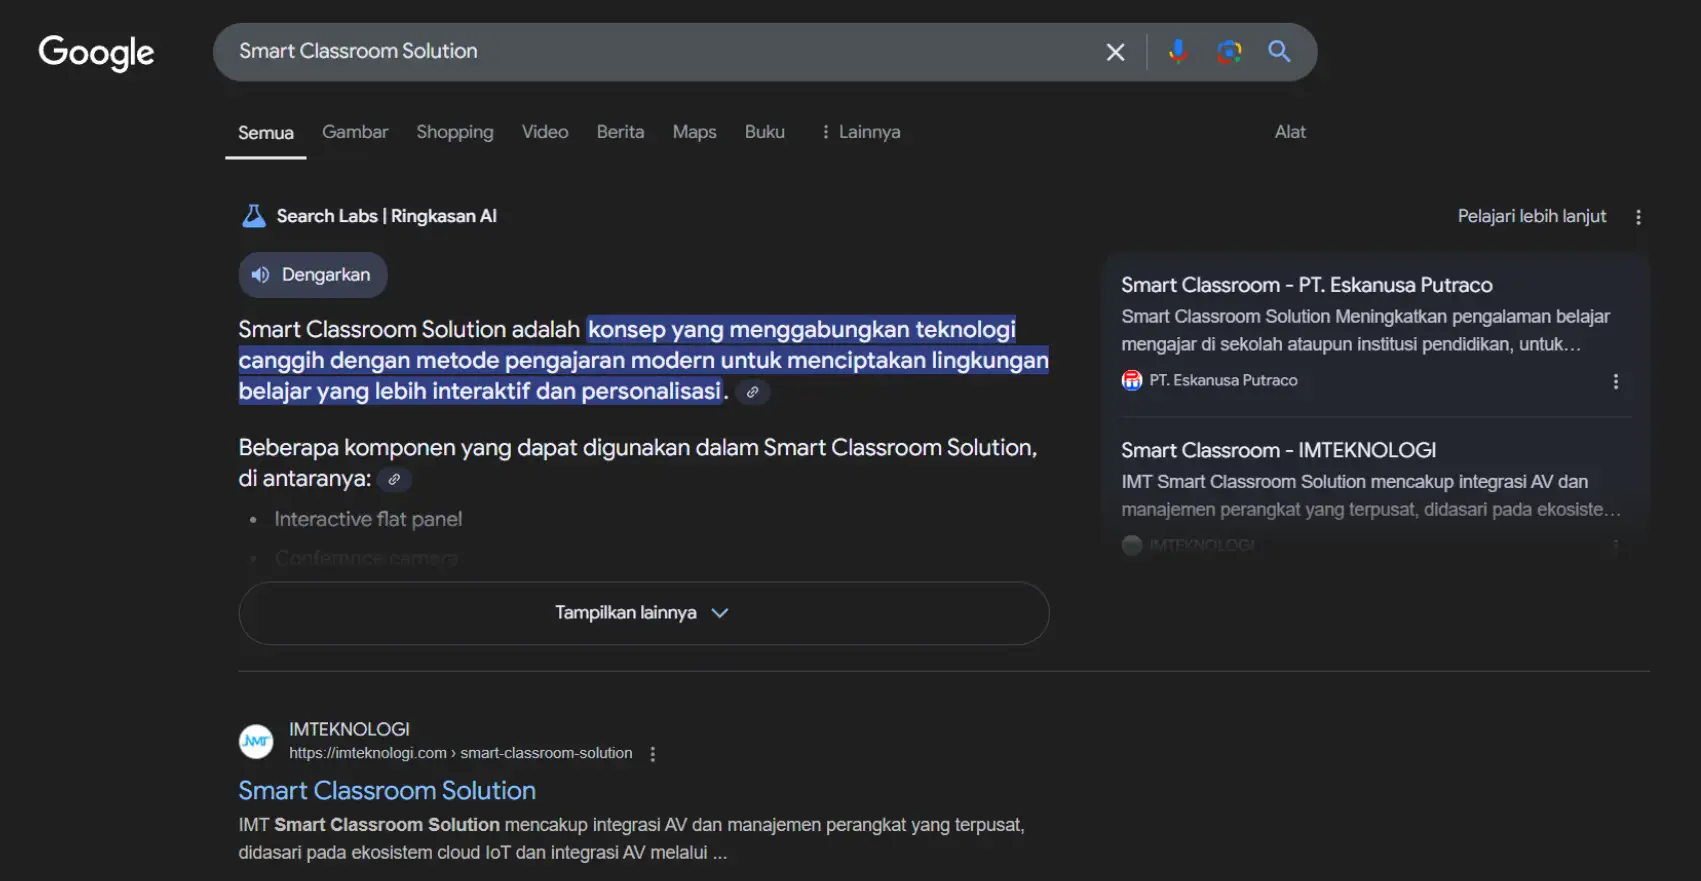
Task: Switch to the Maps tab
Action: point(694,132)
